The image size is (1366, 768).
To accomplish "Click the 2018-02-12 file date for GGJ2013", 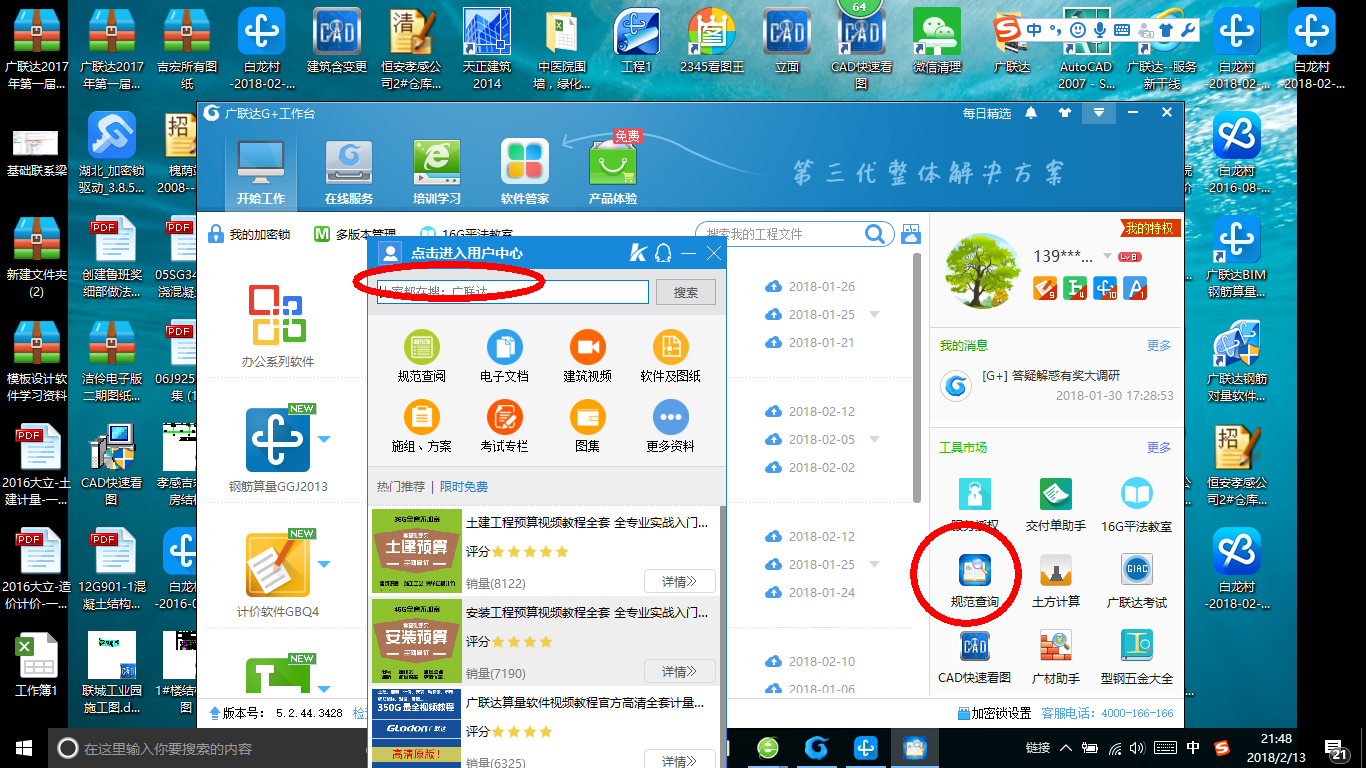I will click(x=821, y=411).
